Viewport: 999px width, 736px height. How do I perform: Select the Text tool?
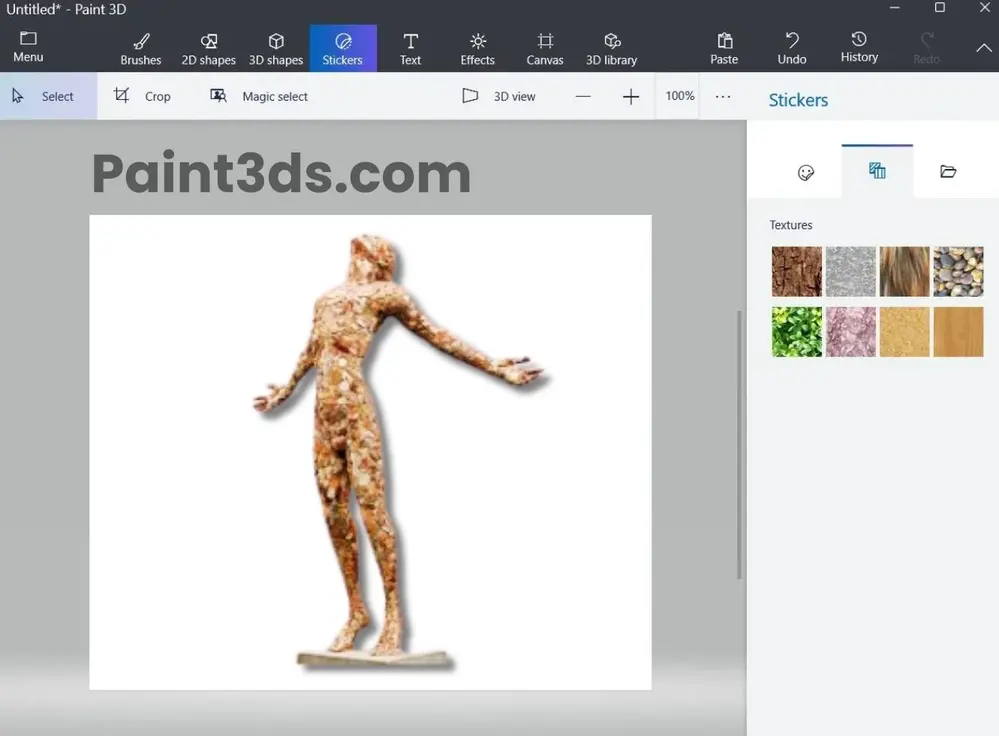(410, 47)
